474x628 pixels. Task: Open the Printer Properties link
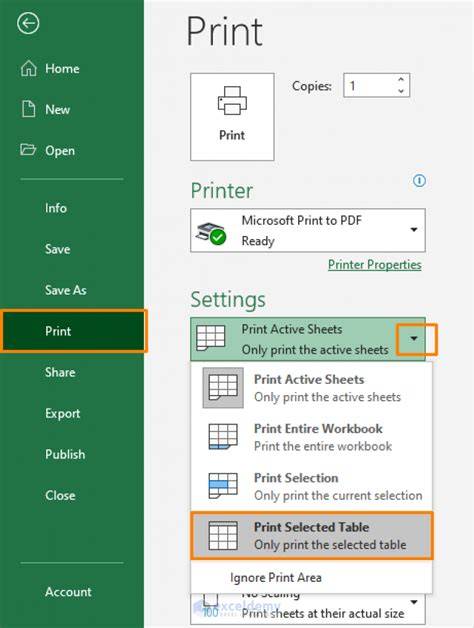click(x=375, y=265)
